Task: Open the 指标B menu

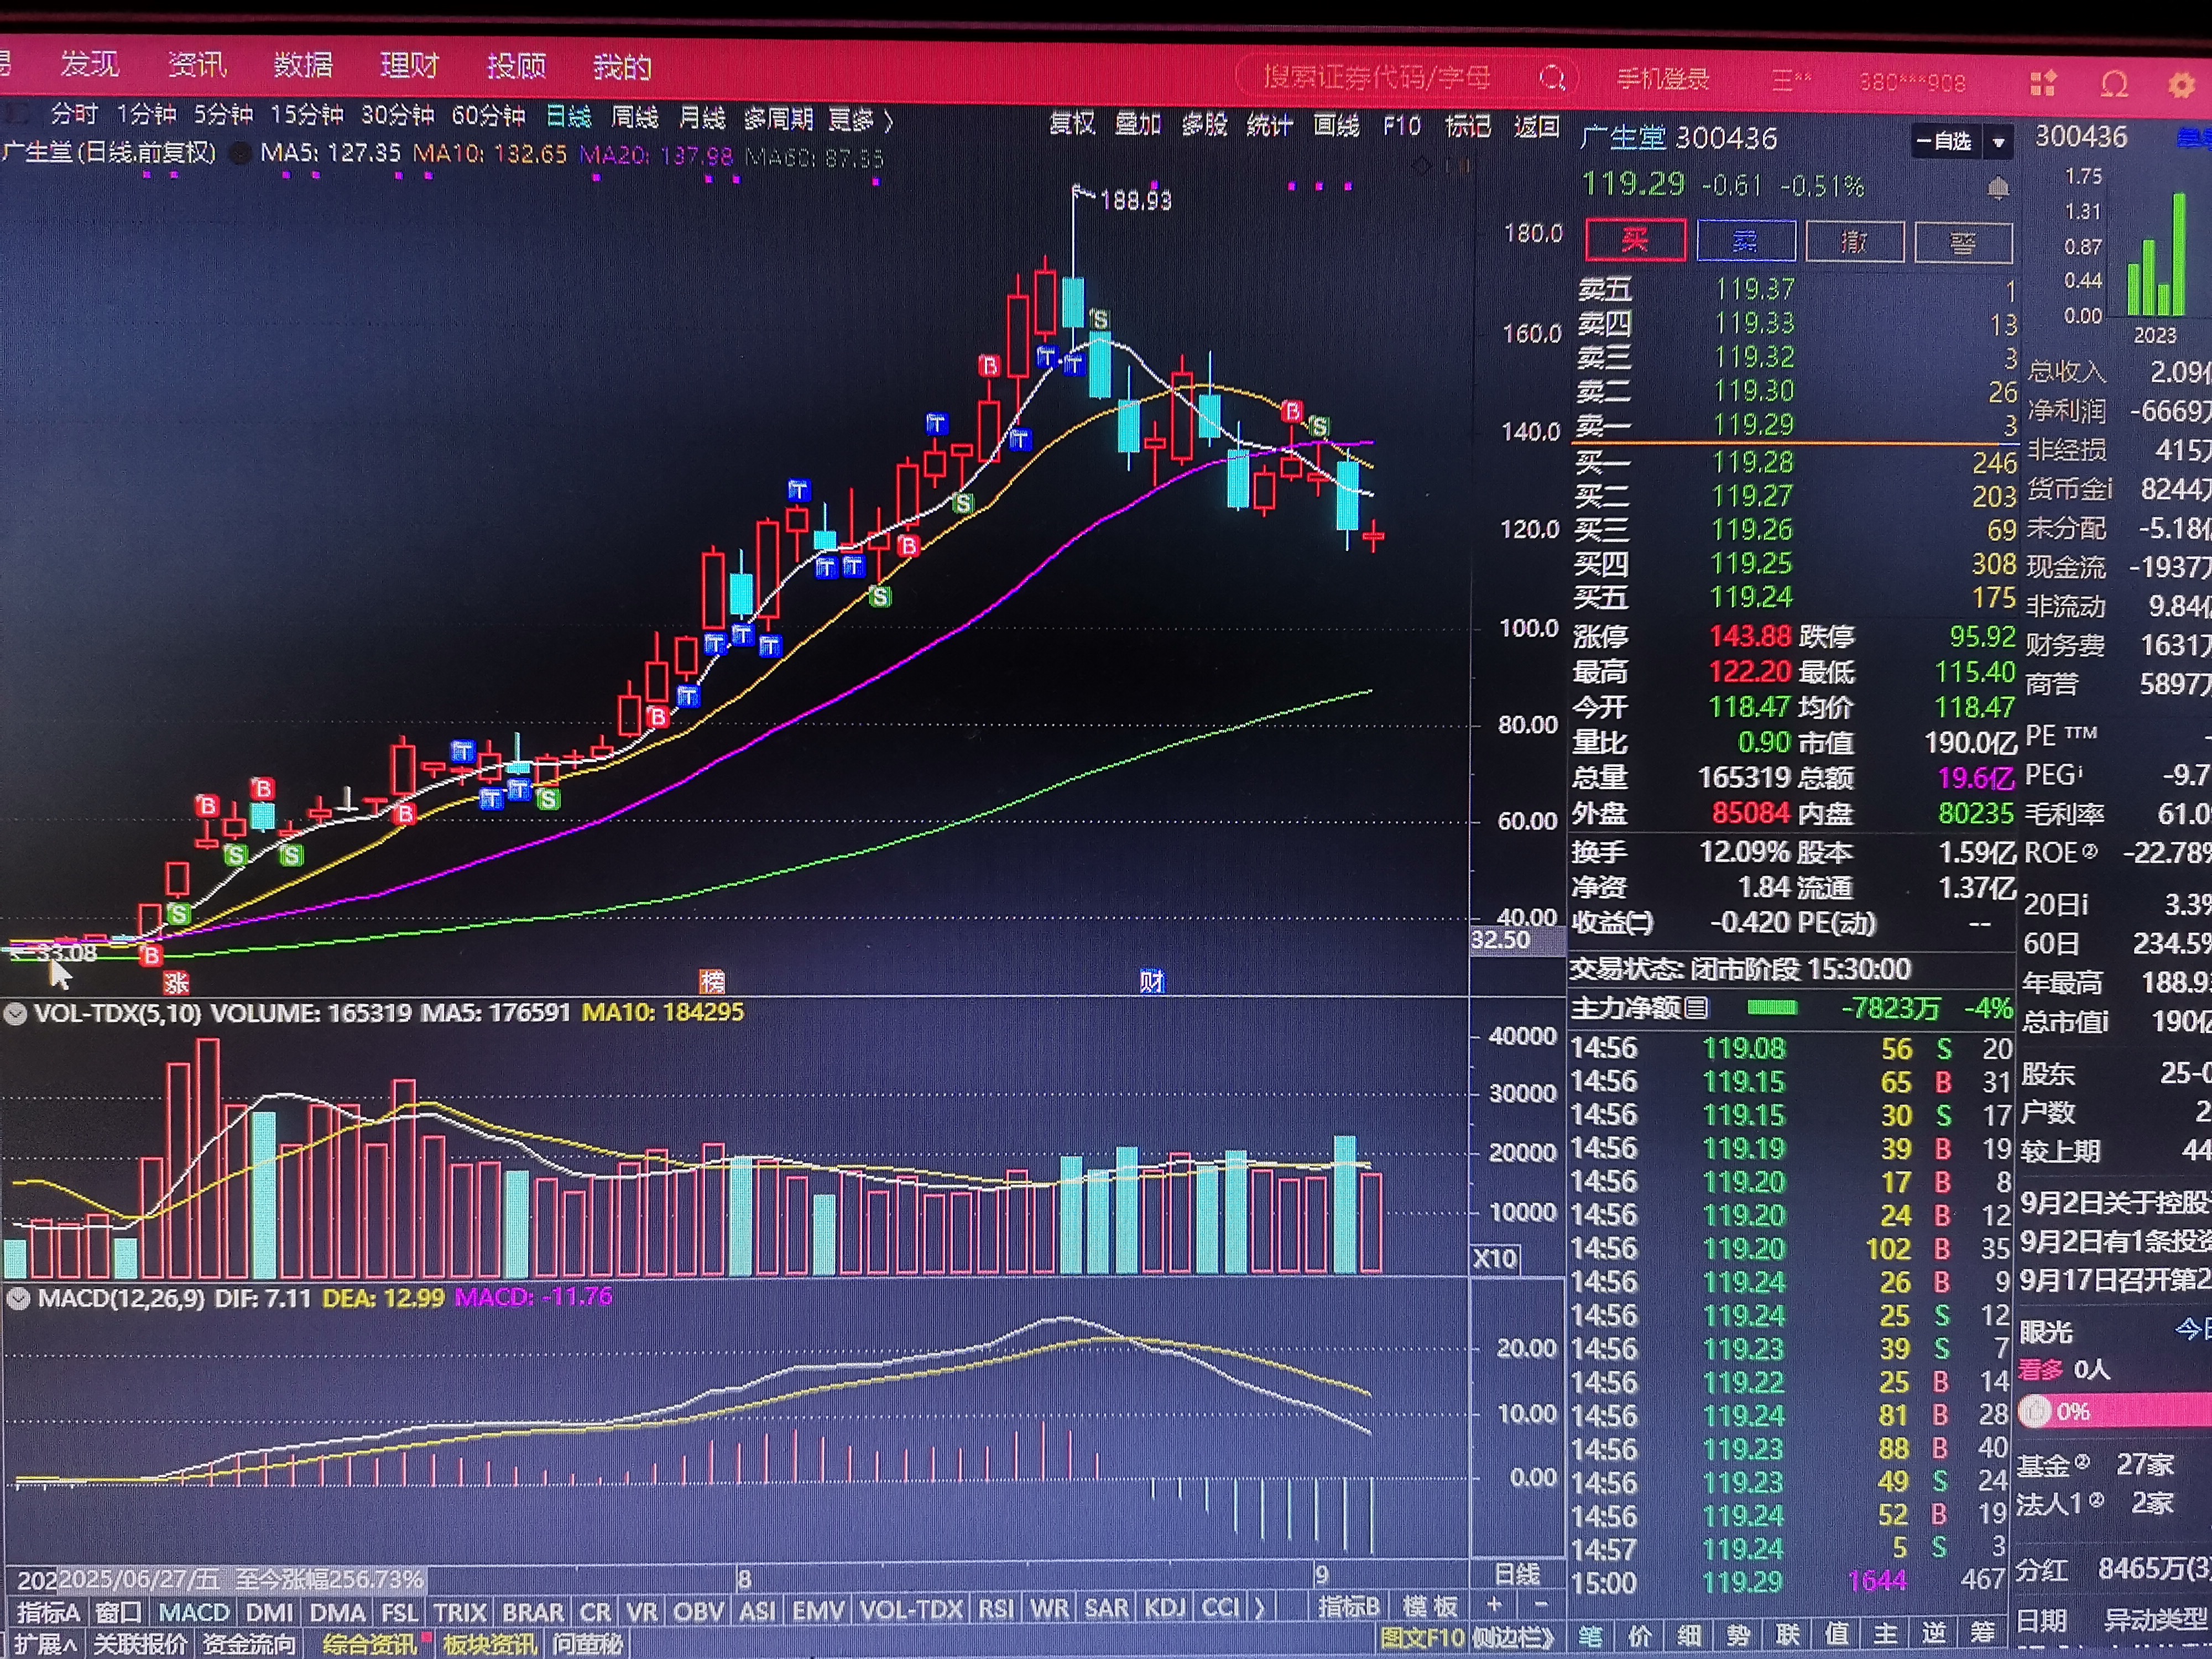Action: [1348, 1607]
